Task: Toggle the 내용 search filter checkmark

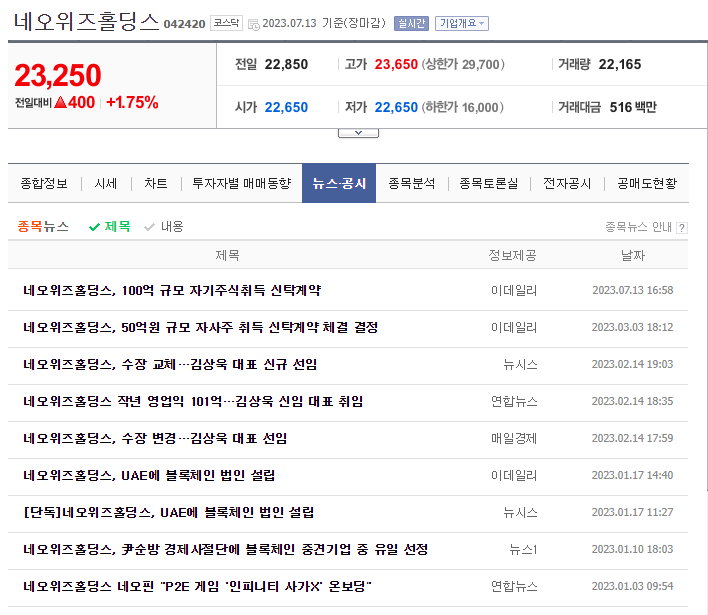Action: [x=149, y=227]
